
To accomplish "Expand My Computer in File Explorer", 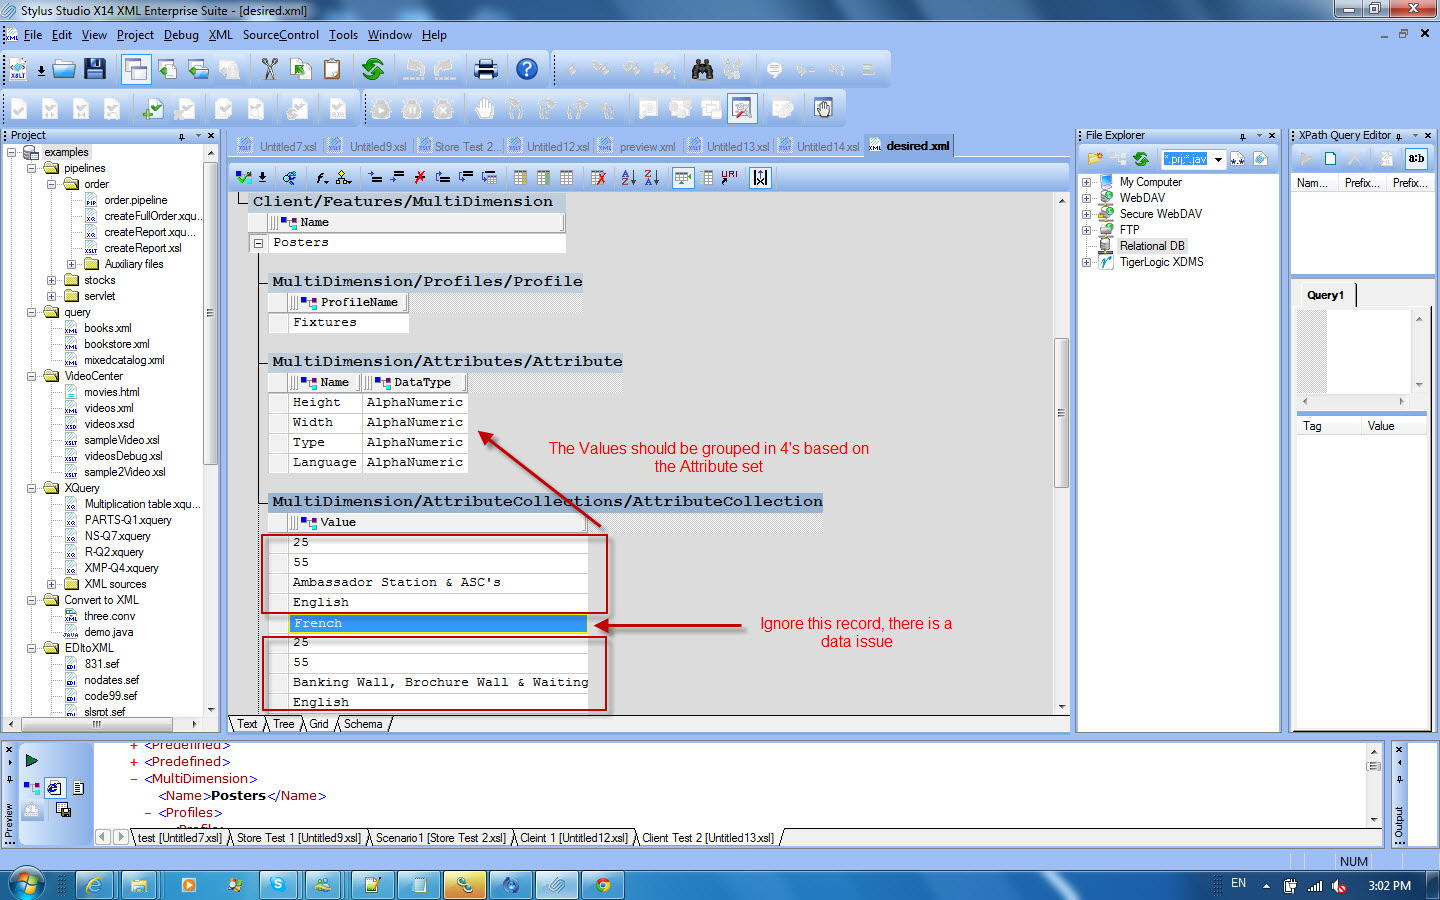I will (x=1087, y=183).
